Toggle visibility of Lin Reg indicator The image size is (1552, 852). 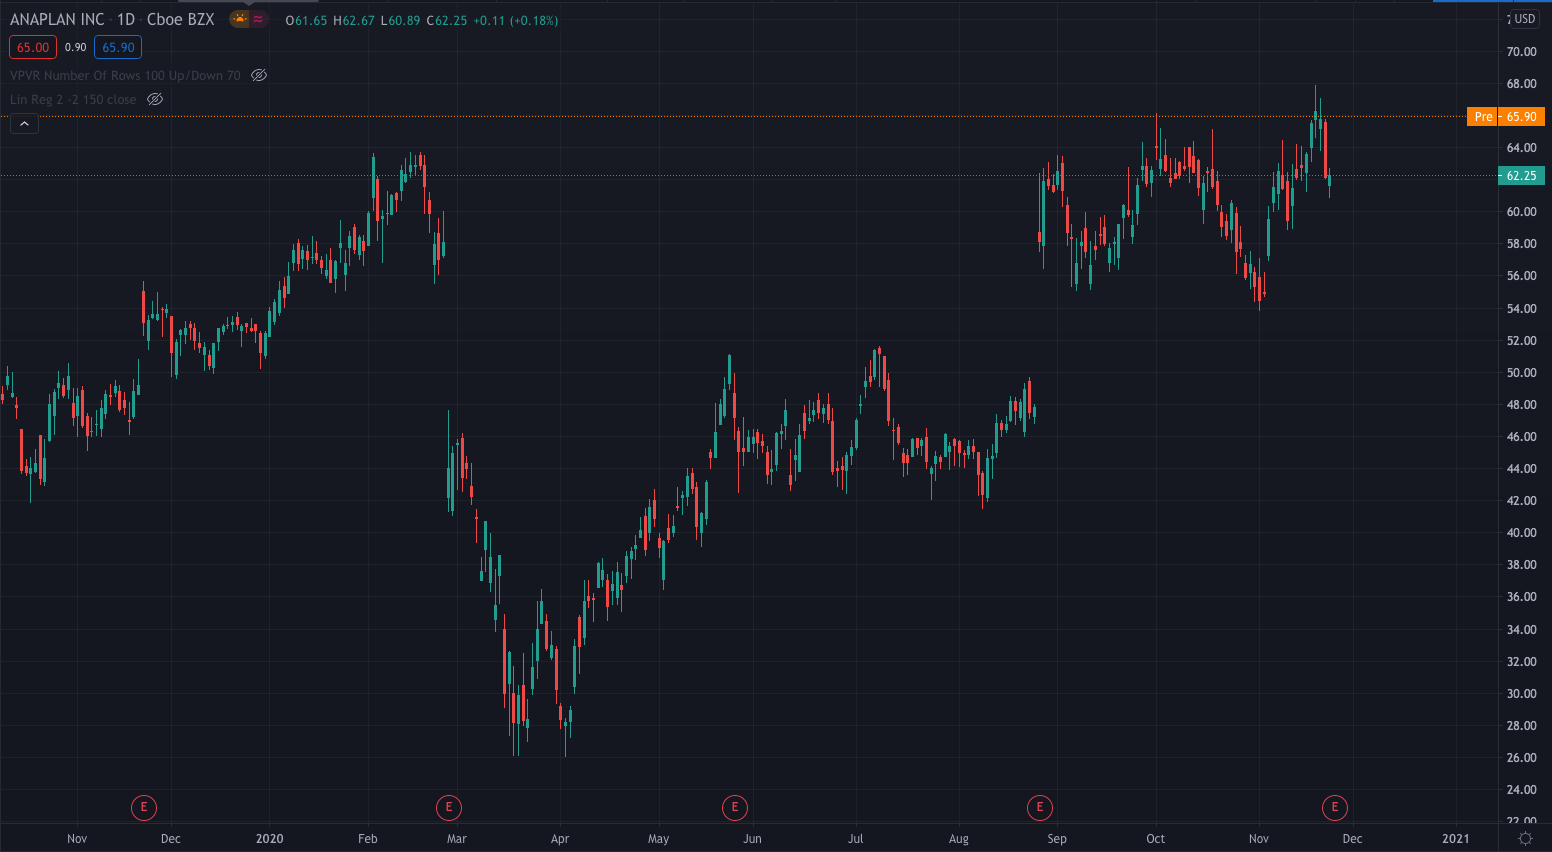[x=155, y=99]
